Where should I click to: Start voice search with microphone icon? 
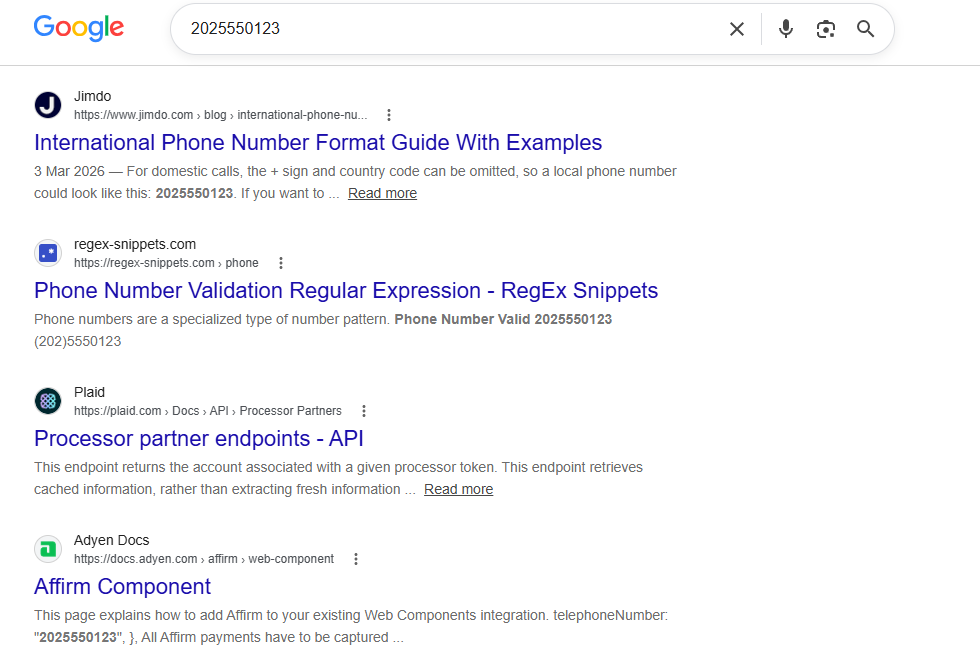(786, 29)
